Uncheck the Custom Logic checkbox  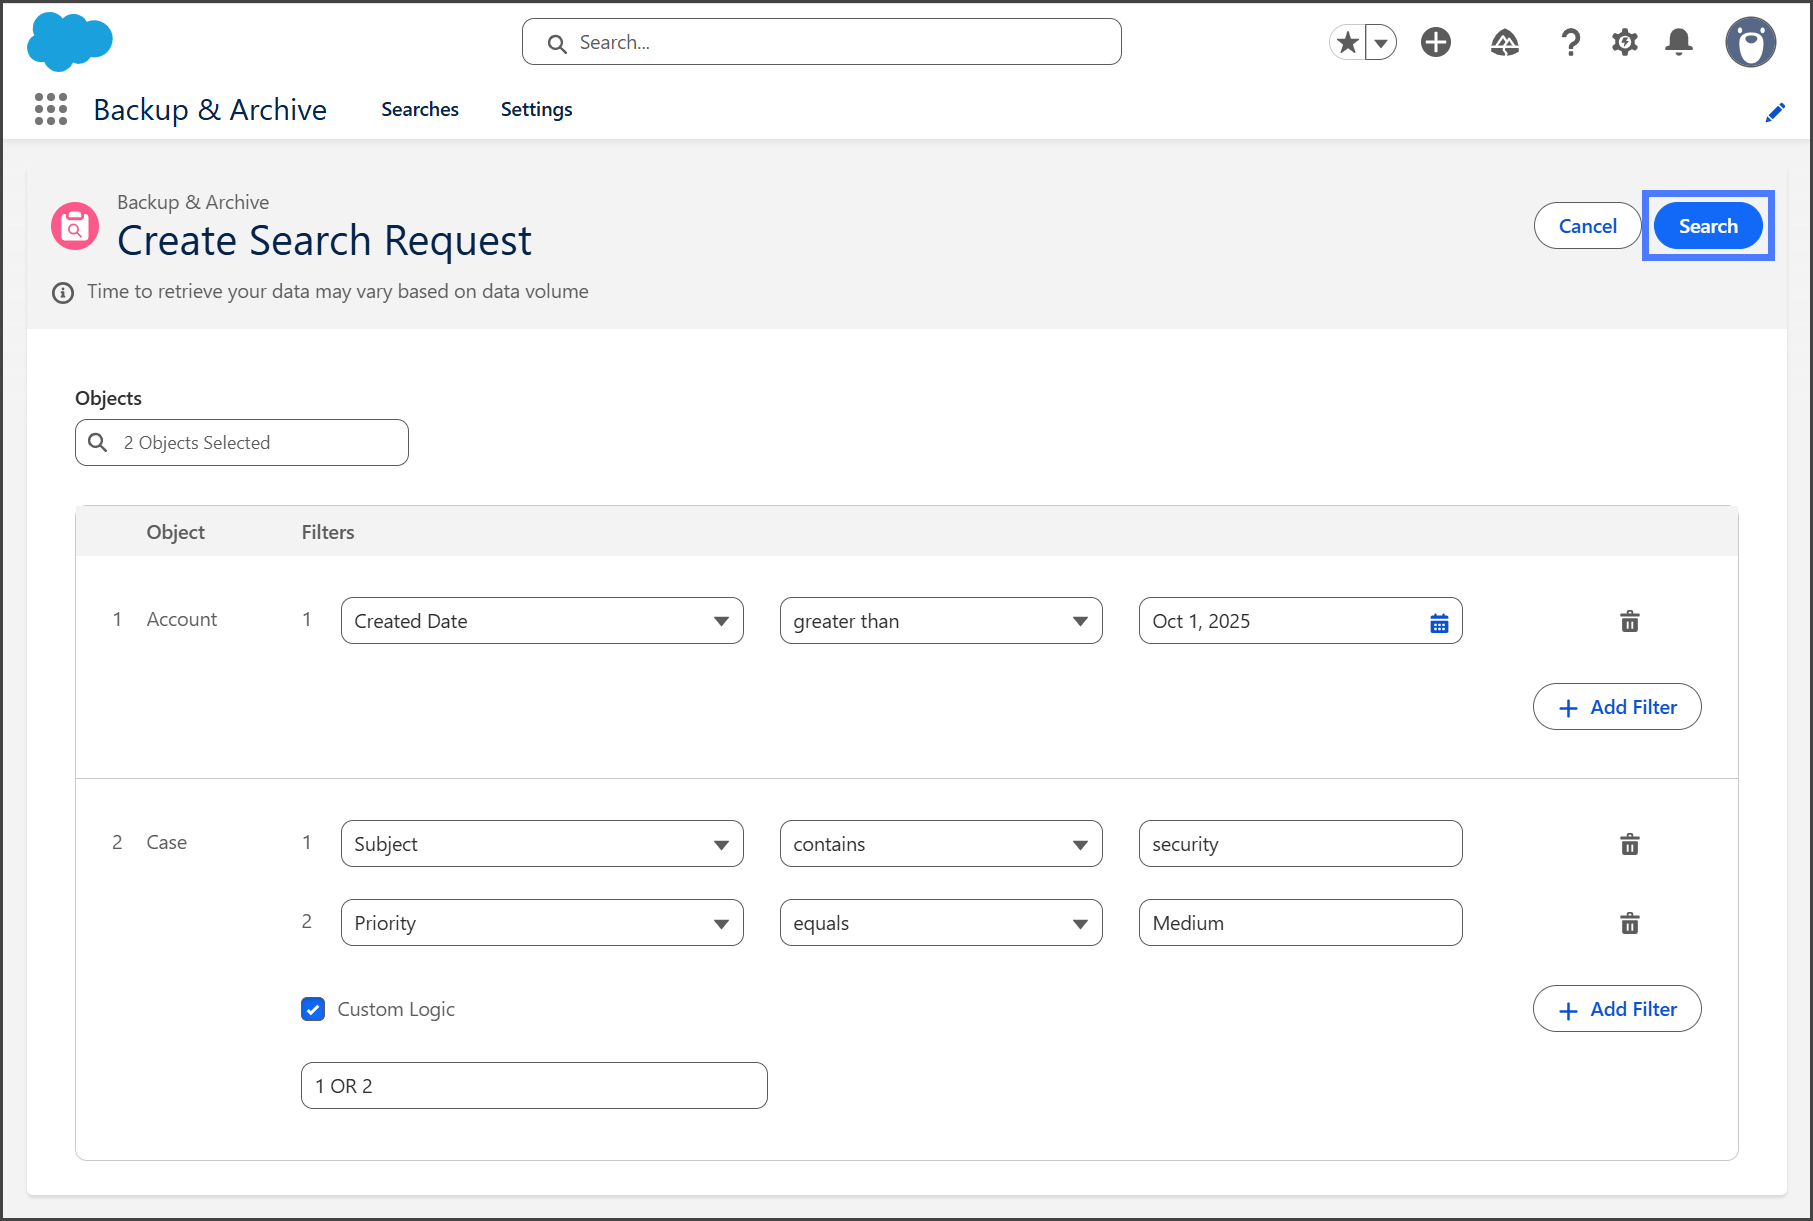[313, 1009]
